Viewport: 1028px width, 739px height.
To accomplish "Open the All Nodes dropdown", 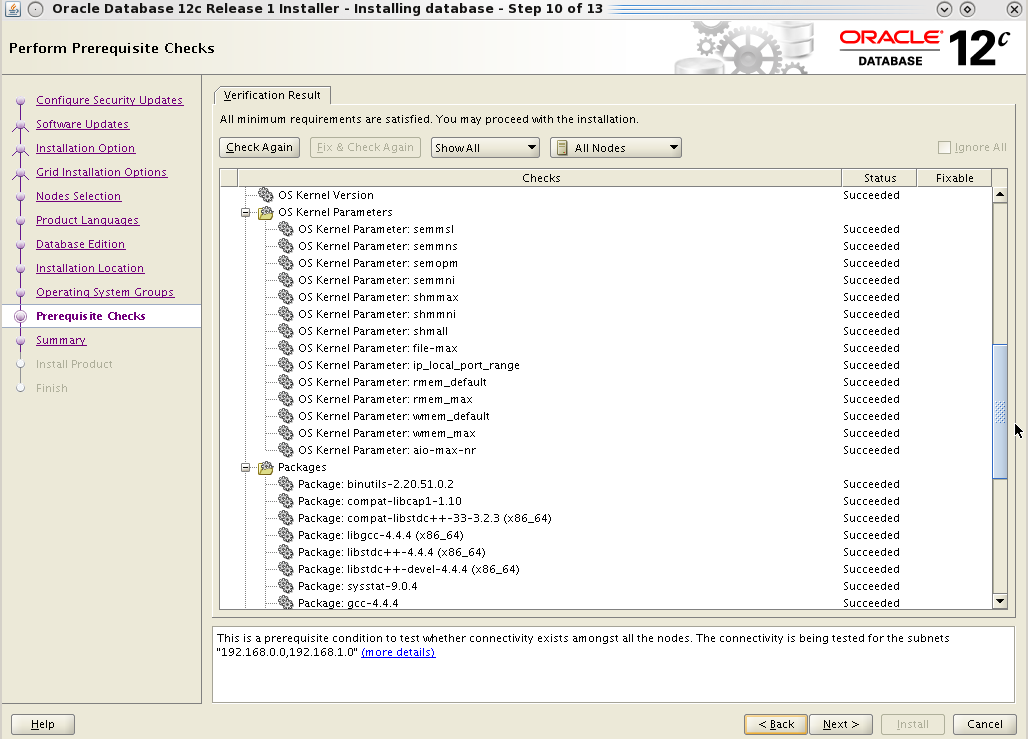I will 616,148.
